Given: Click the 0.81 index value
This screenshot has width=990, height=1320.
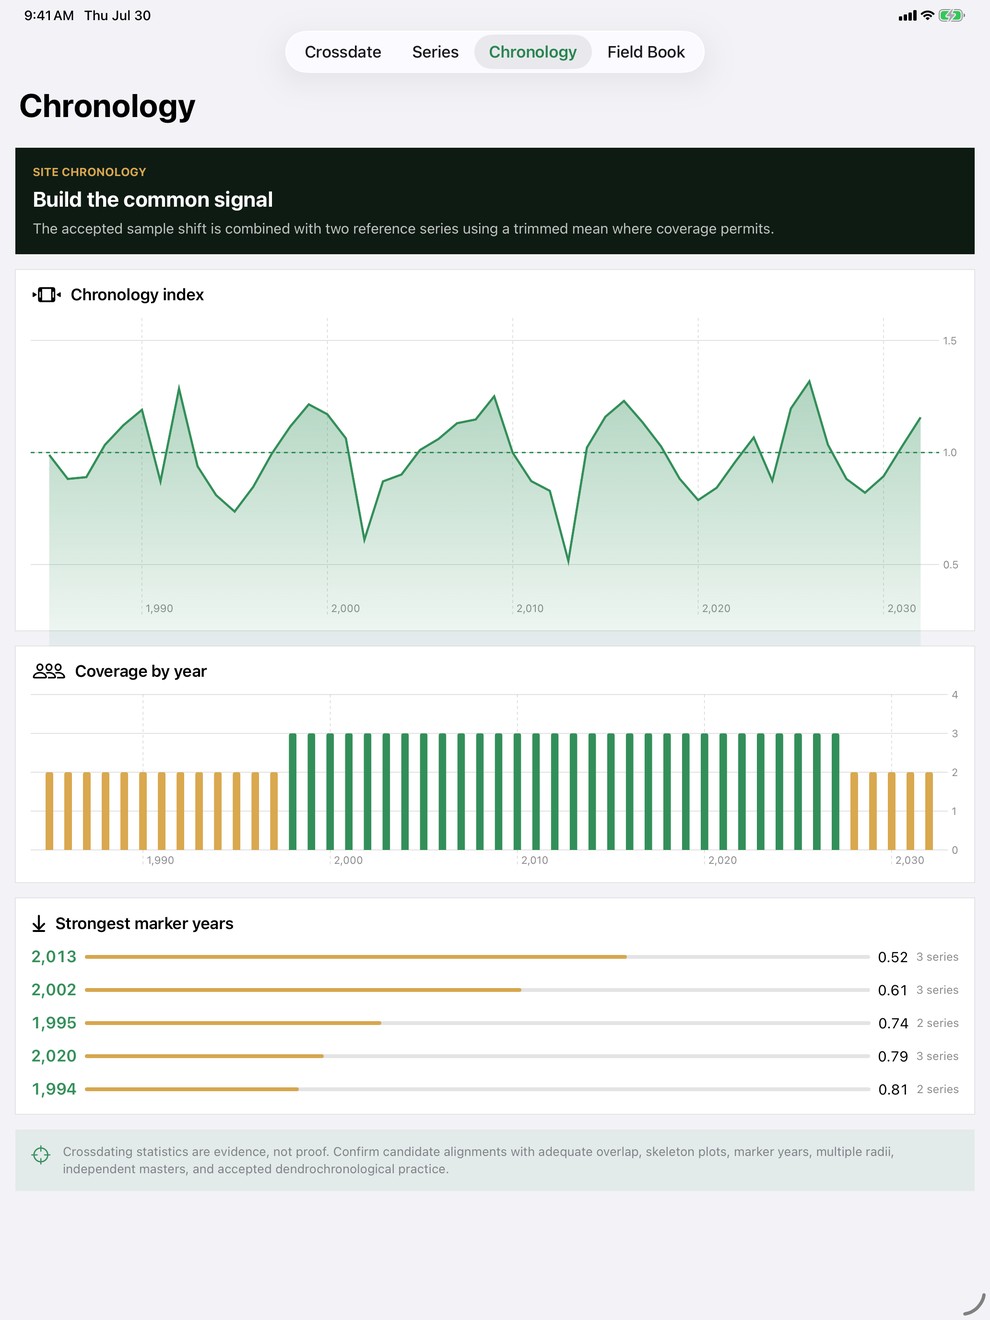Looking at the screenshot, I should pos(893,1089).
